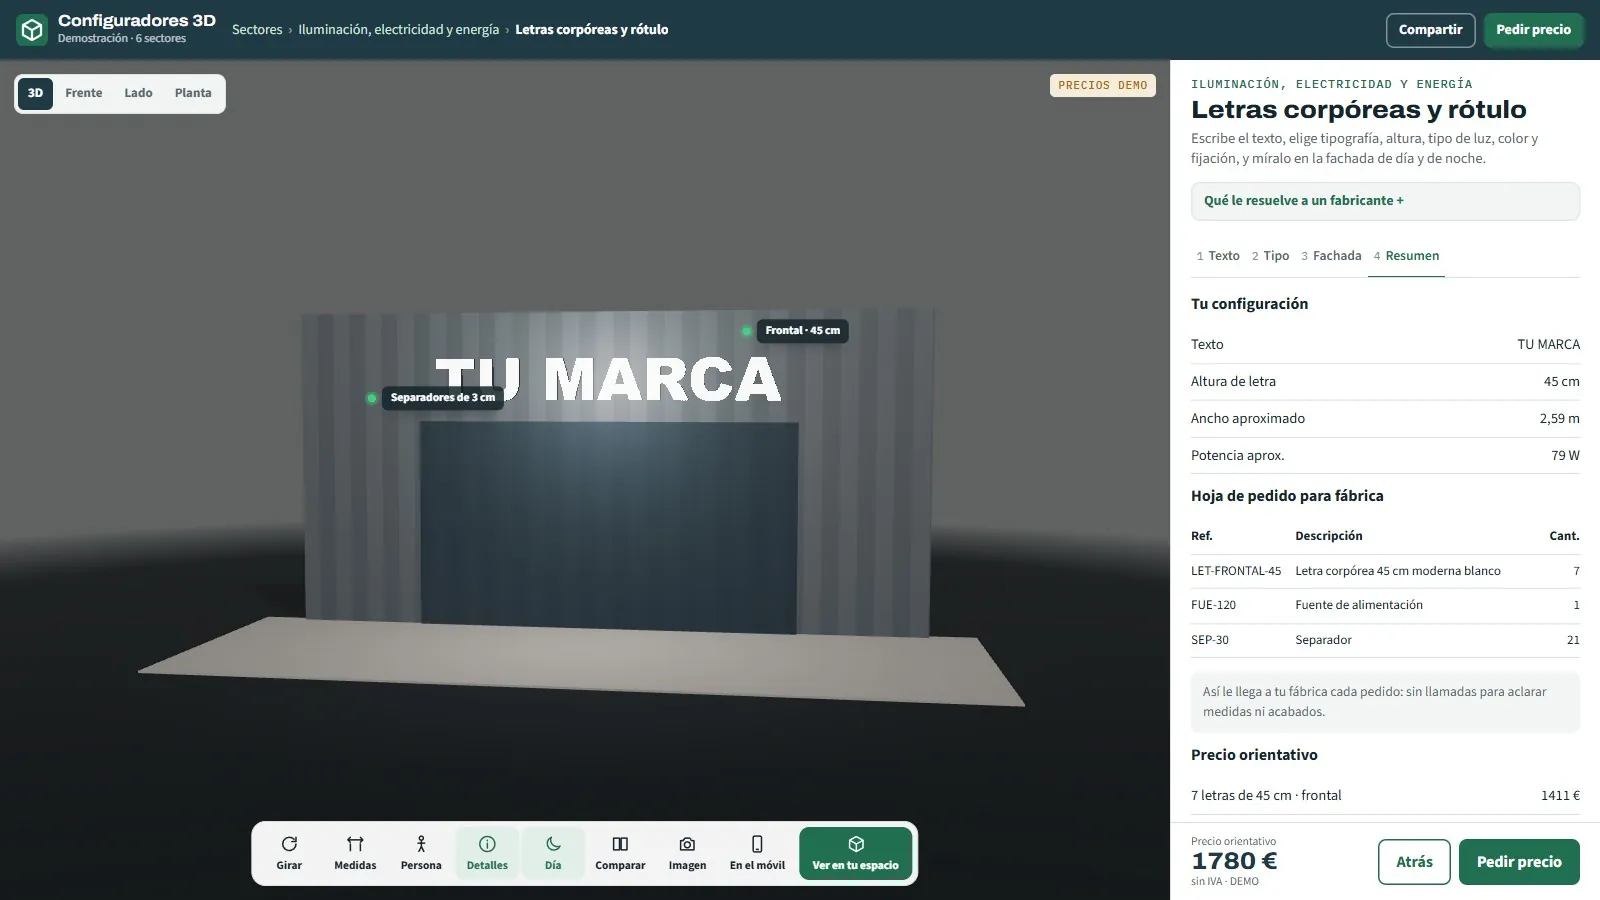This screenshot has width=1600, height=900.
Task: Click the TU MARCA text value
Action: [x=1548, y=345]
